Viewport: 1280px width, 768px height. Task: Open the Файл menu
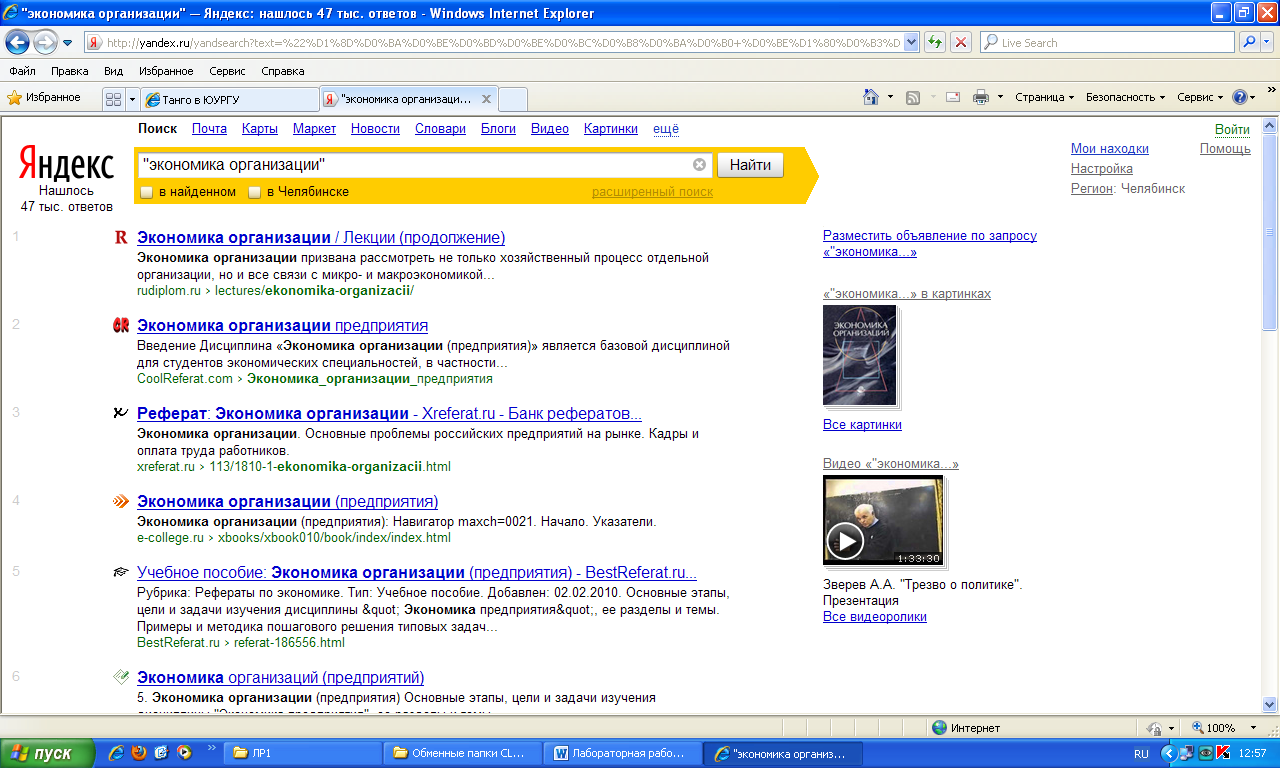point(22,71)
